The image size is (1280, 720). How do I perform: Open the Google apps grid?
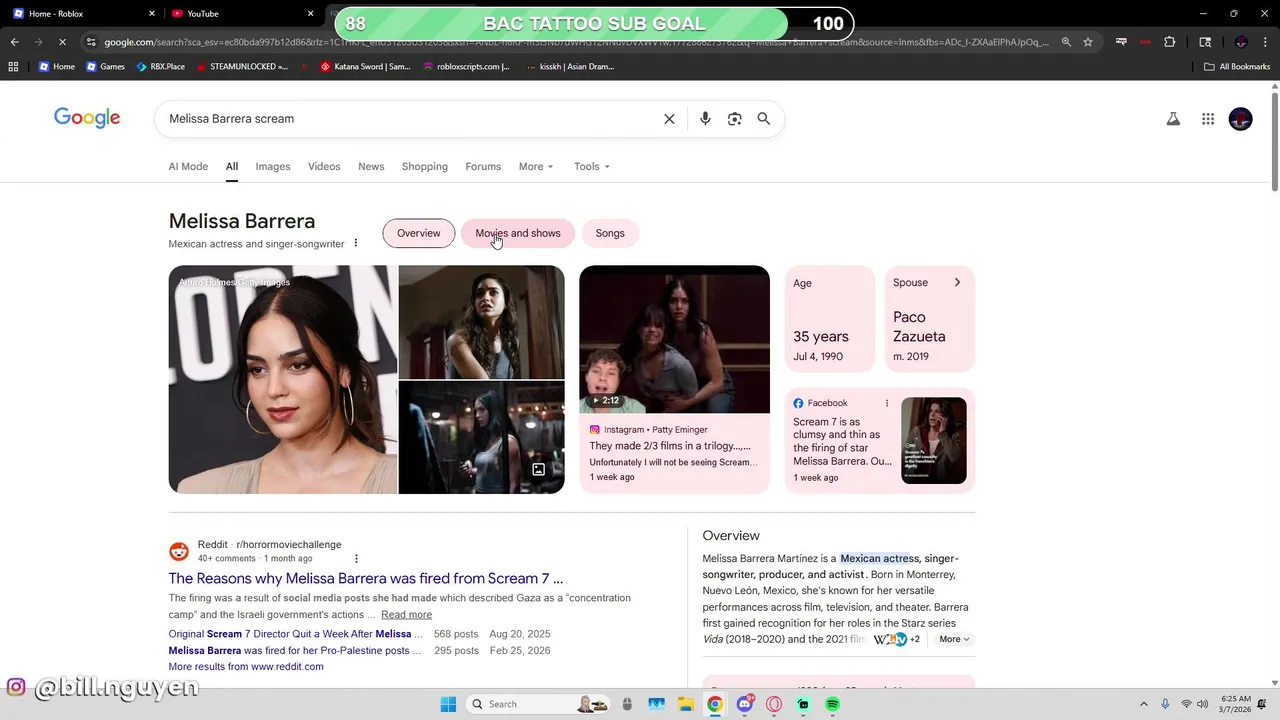tap(1208, 119)
